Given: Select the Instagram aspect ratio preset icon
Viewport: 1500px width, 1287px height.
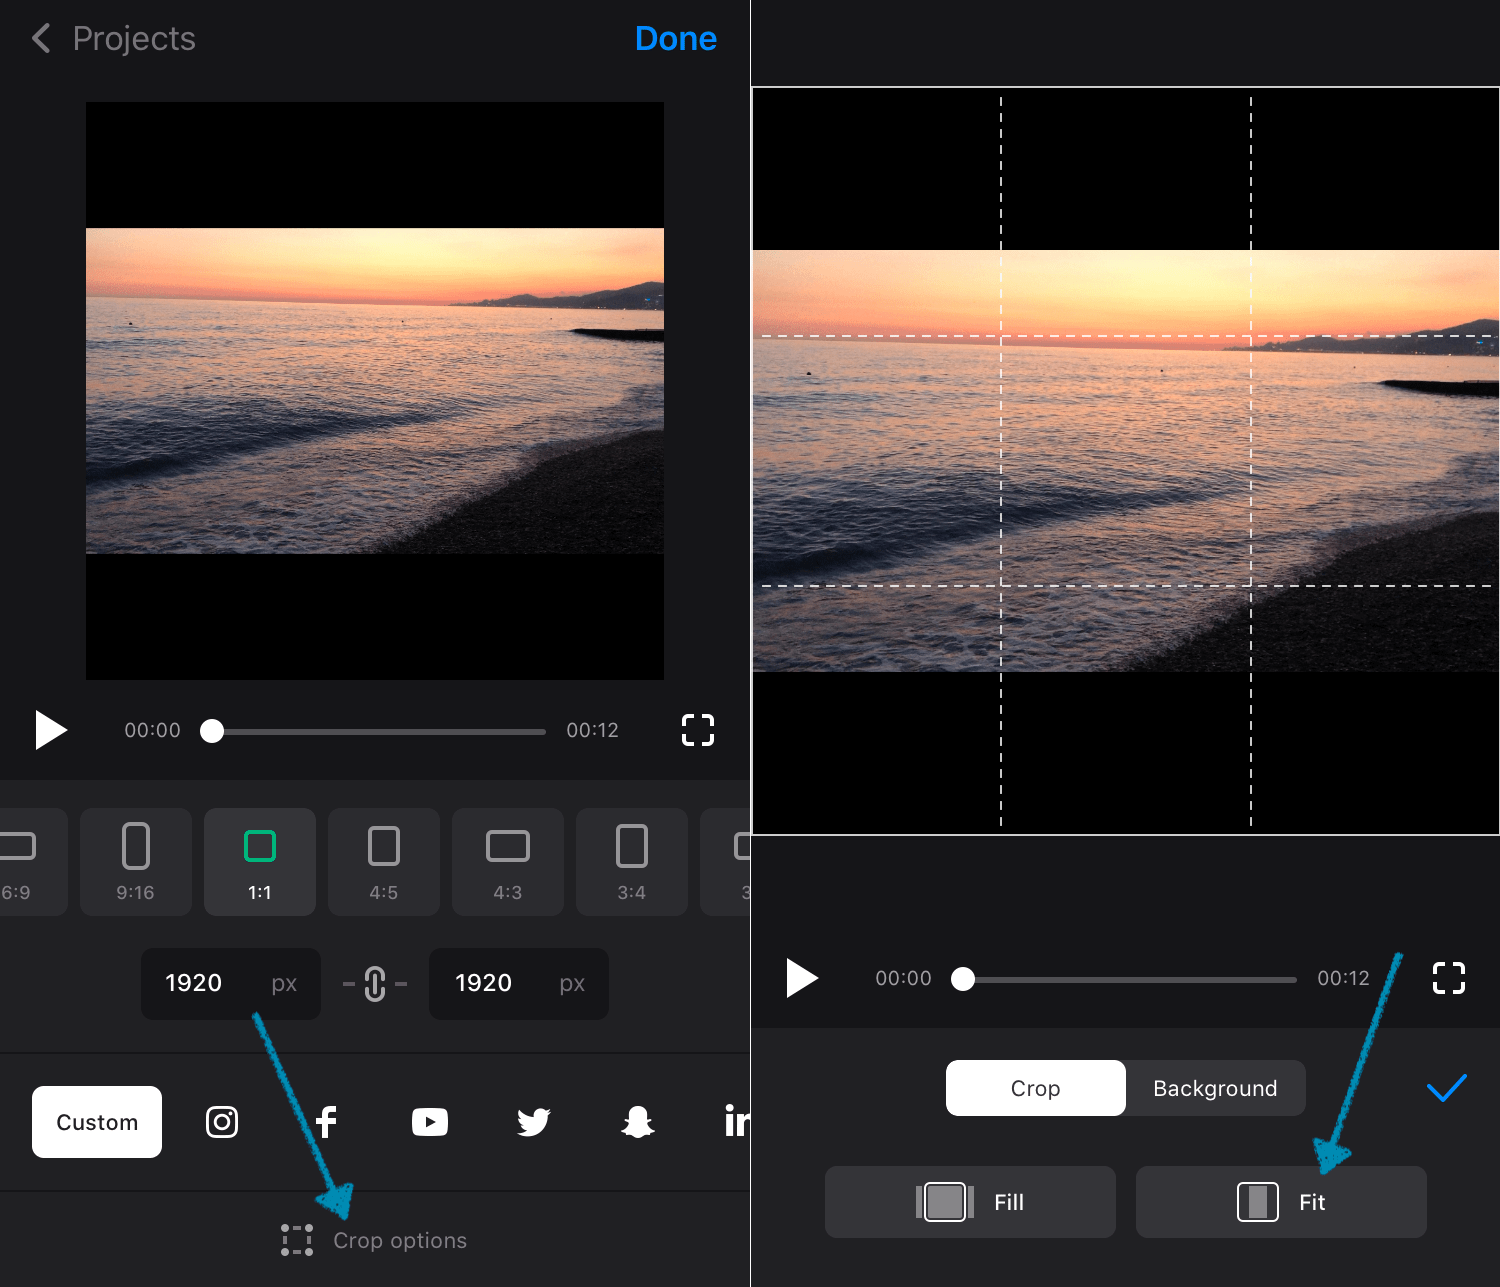Looking at the screenshot, I should (x=221, y=1121).
